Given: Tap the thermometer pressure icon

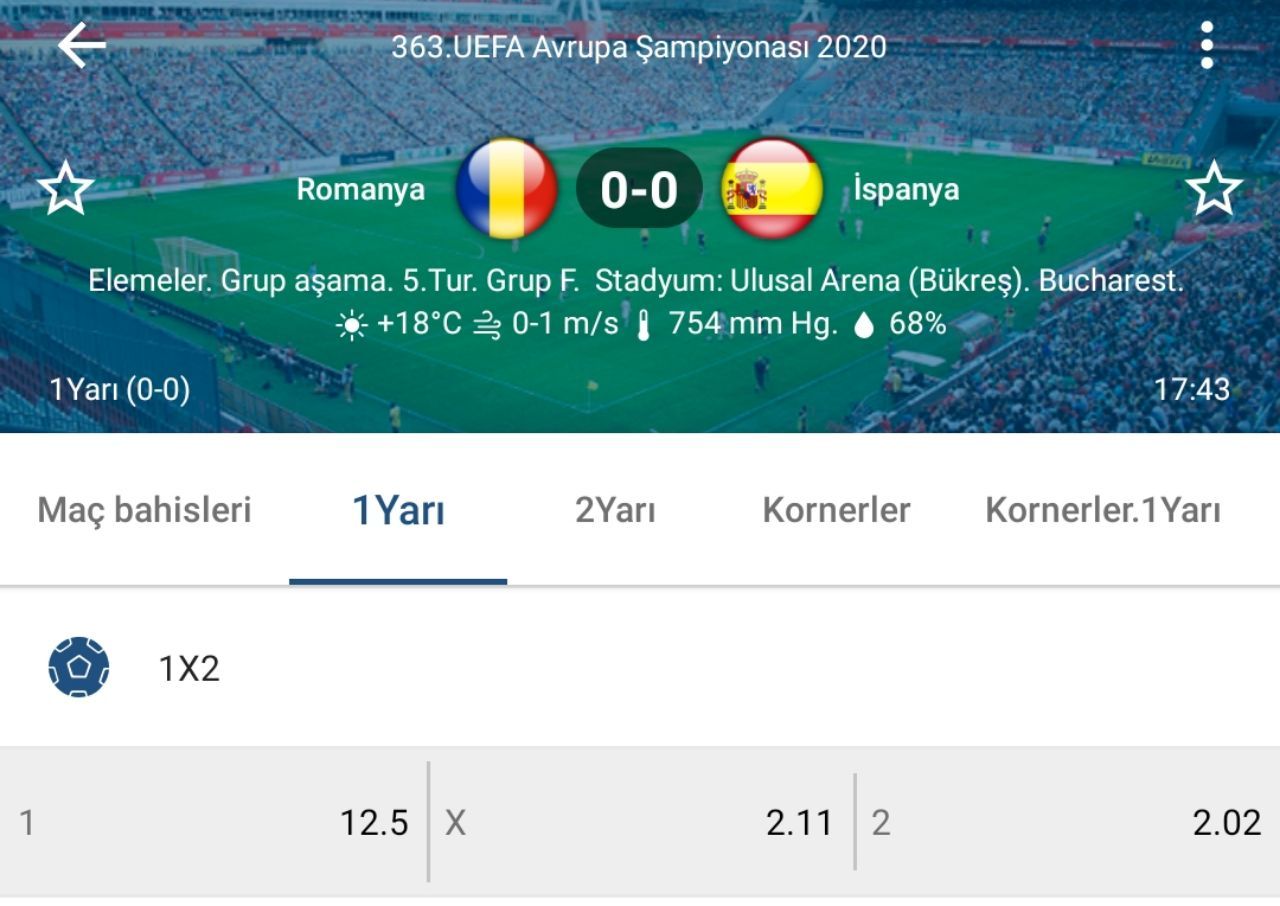Looking at the screenshot, I should click(x=643, y=326).
